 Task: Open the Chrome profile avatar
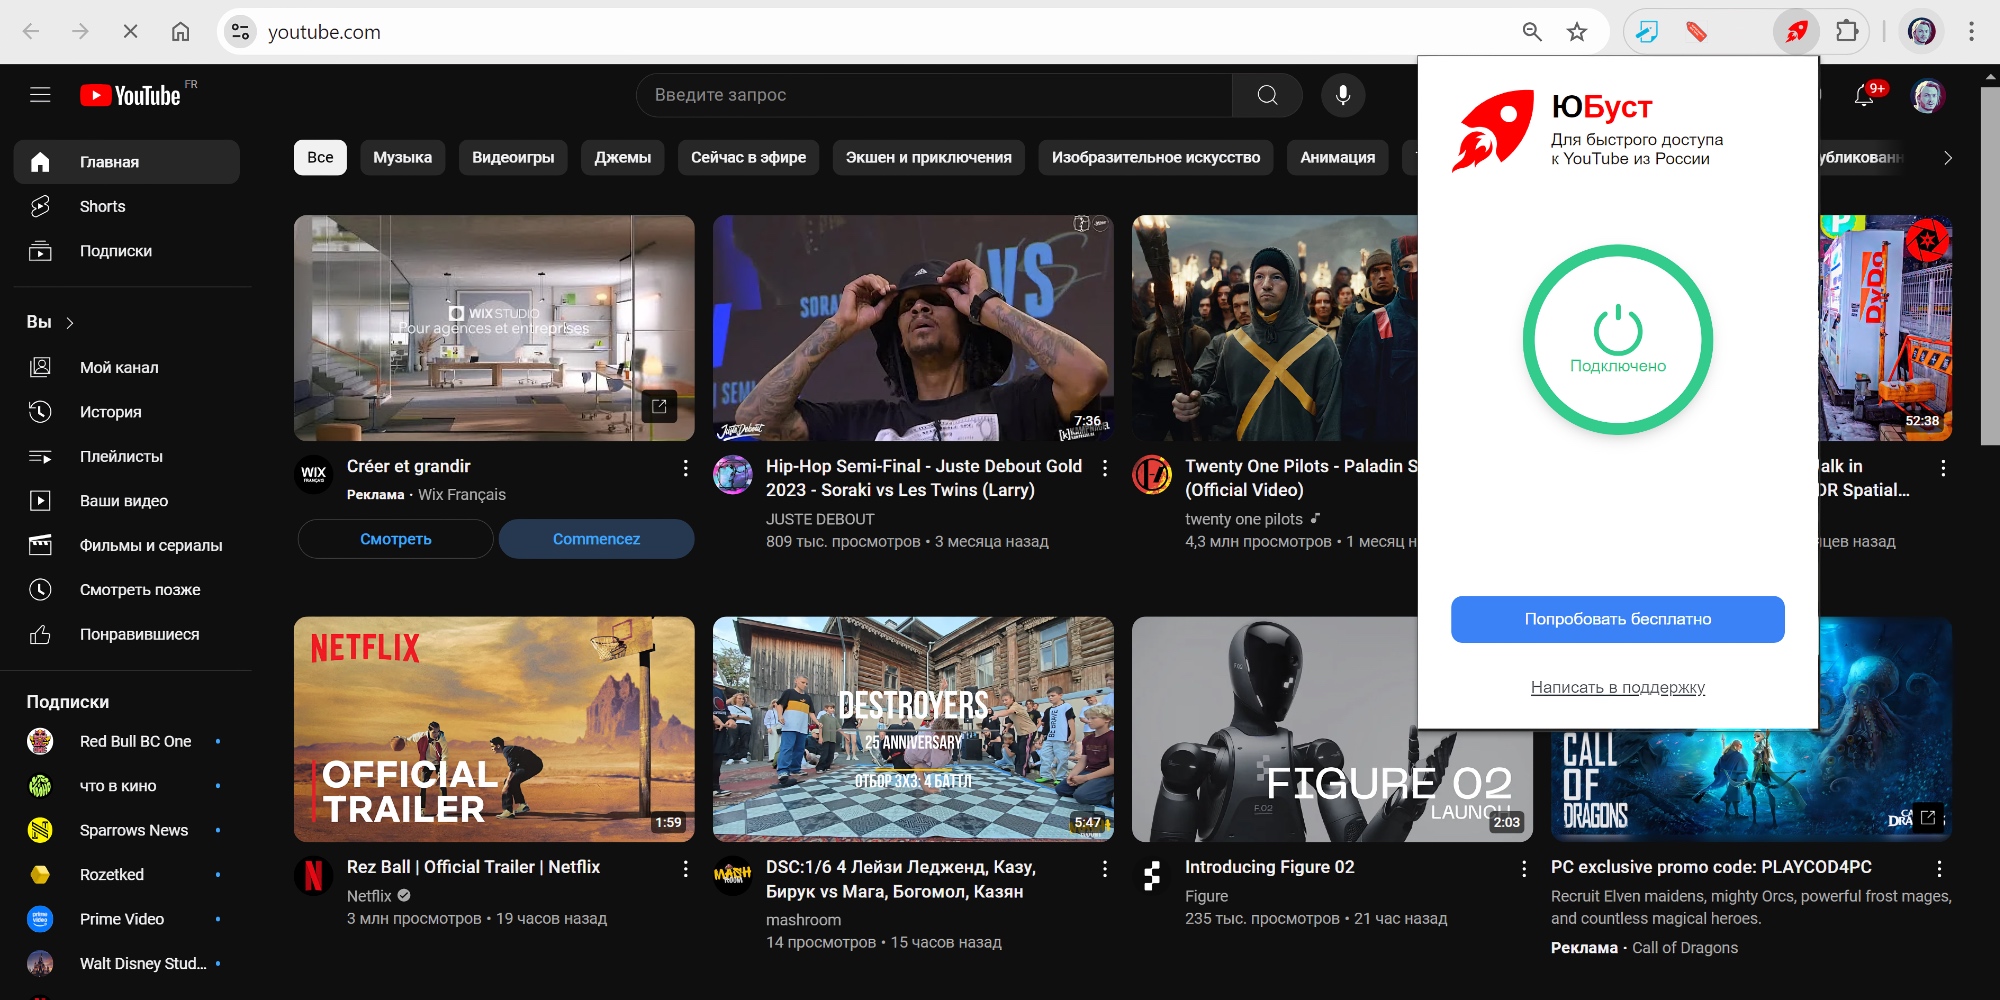1921,32
